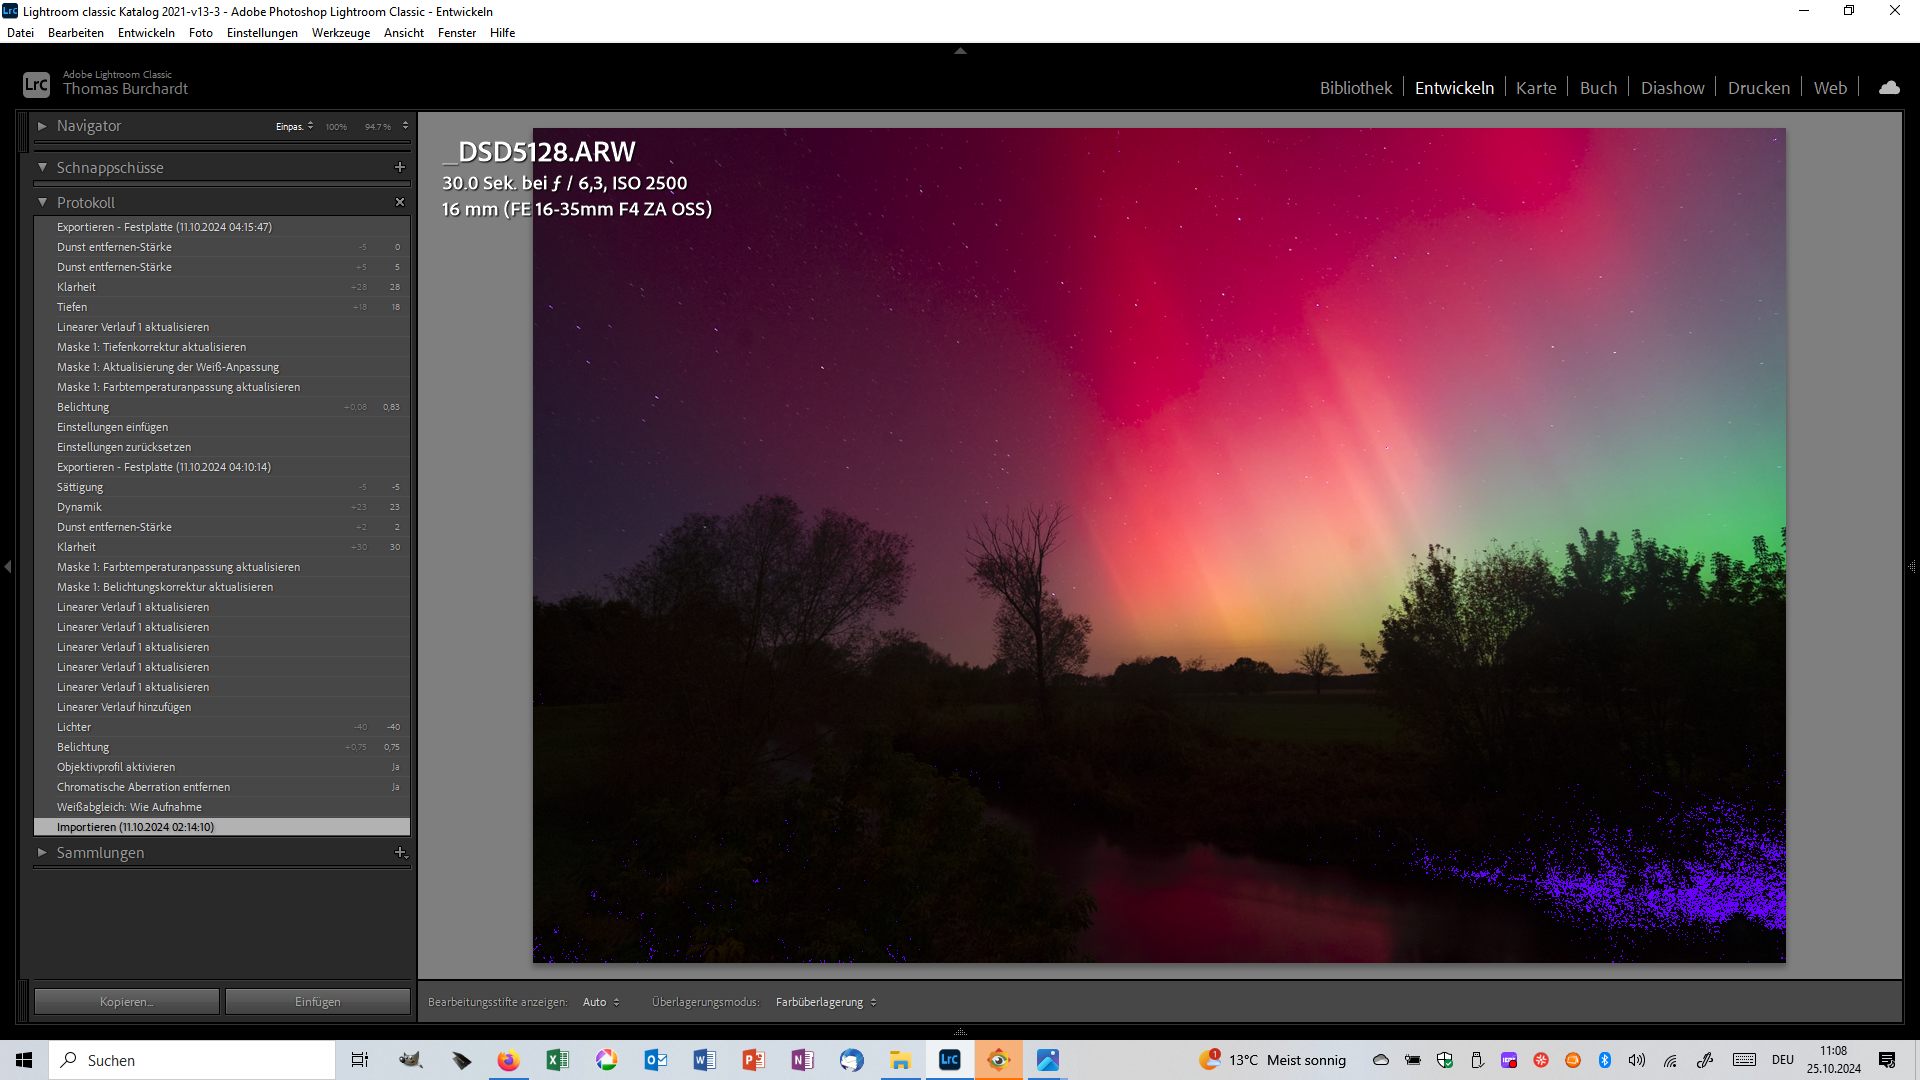Image resolution: width=1920 pixels, height=1080 pixels.
Task: Clear history with Protokoll X icon
Action: 400,202
